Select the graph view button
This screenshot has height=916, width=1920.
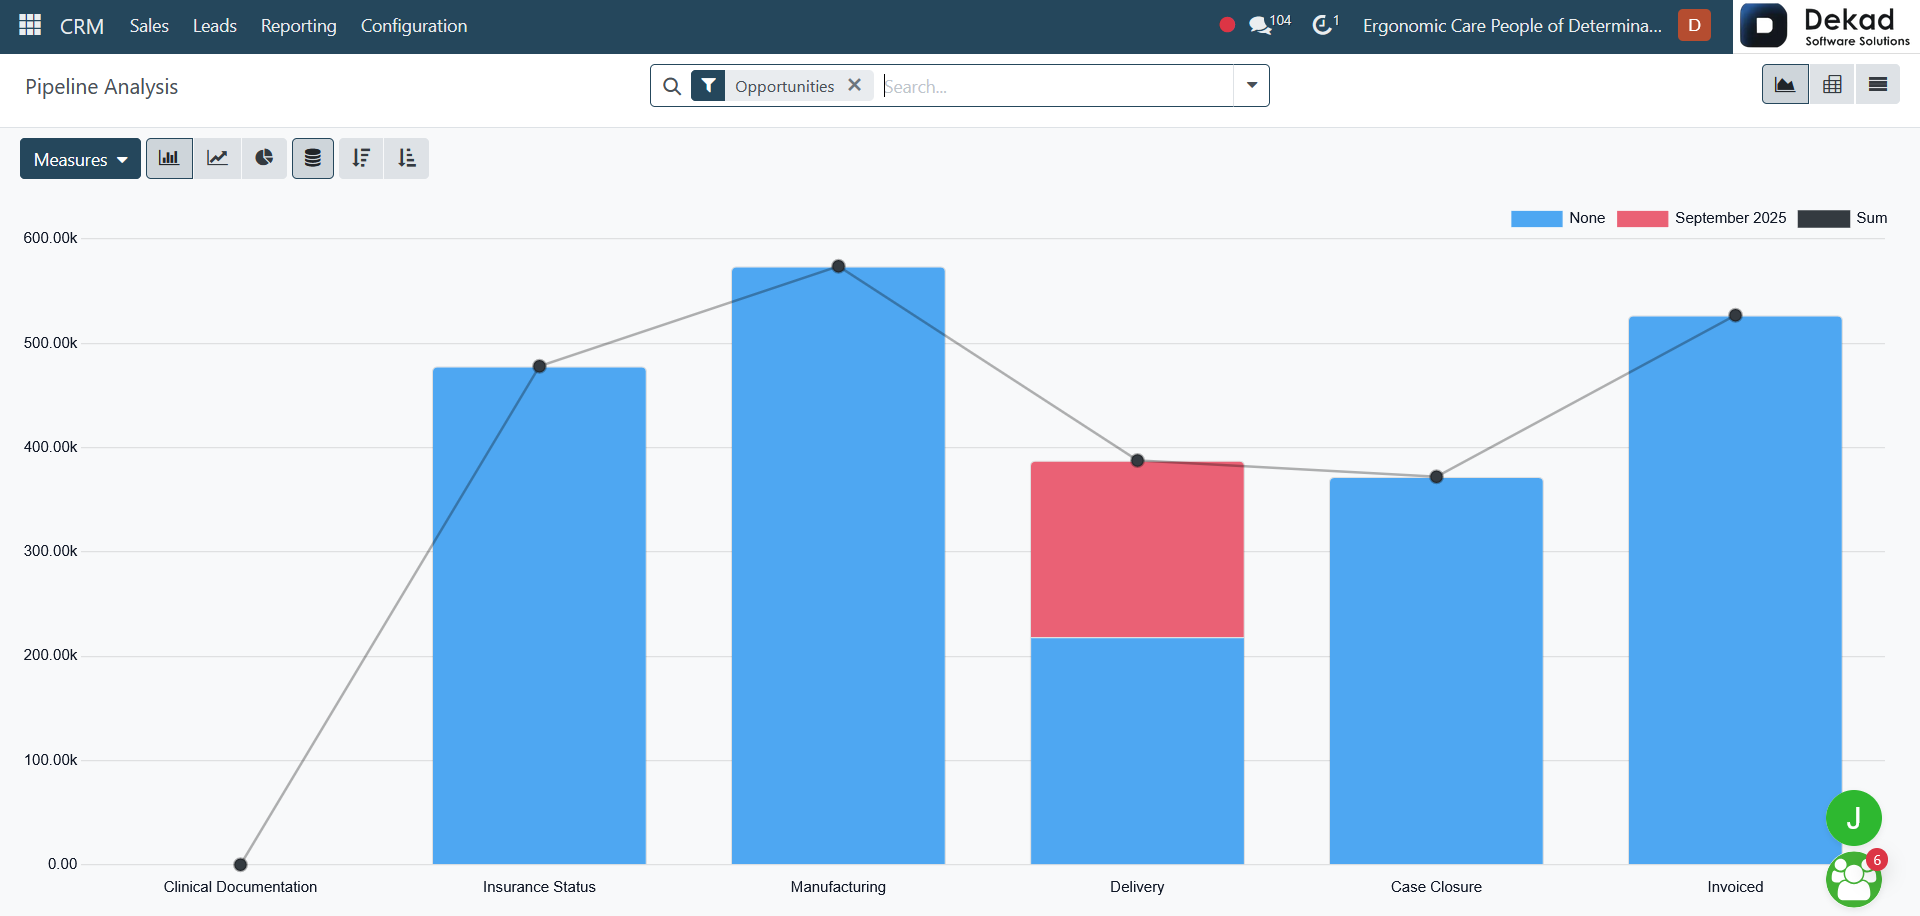(x=1785, y=85)
